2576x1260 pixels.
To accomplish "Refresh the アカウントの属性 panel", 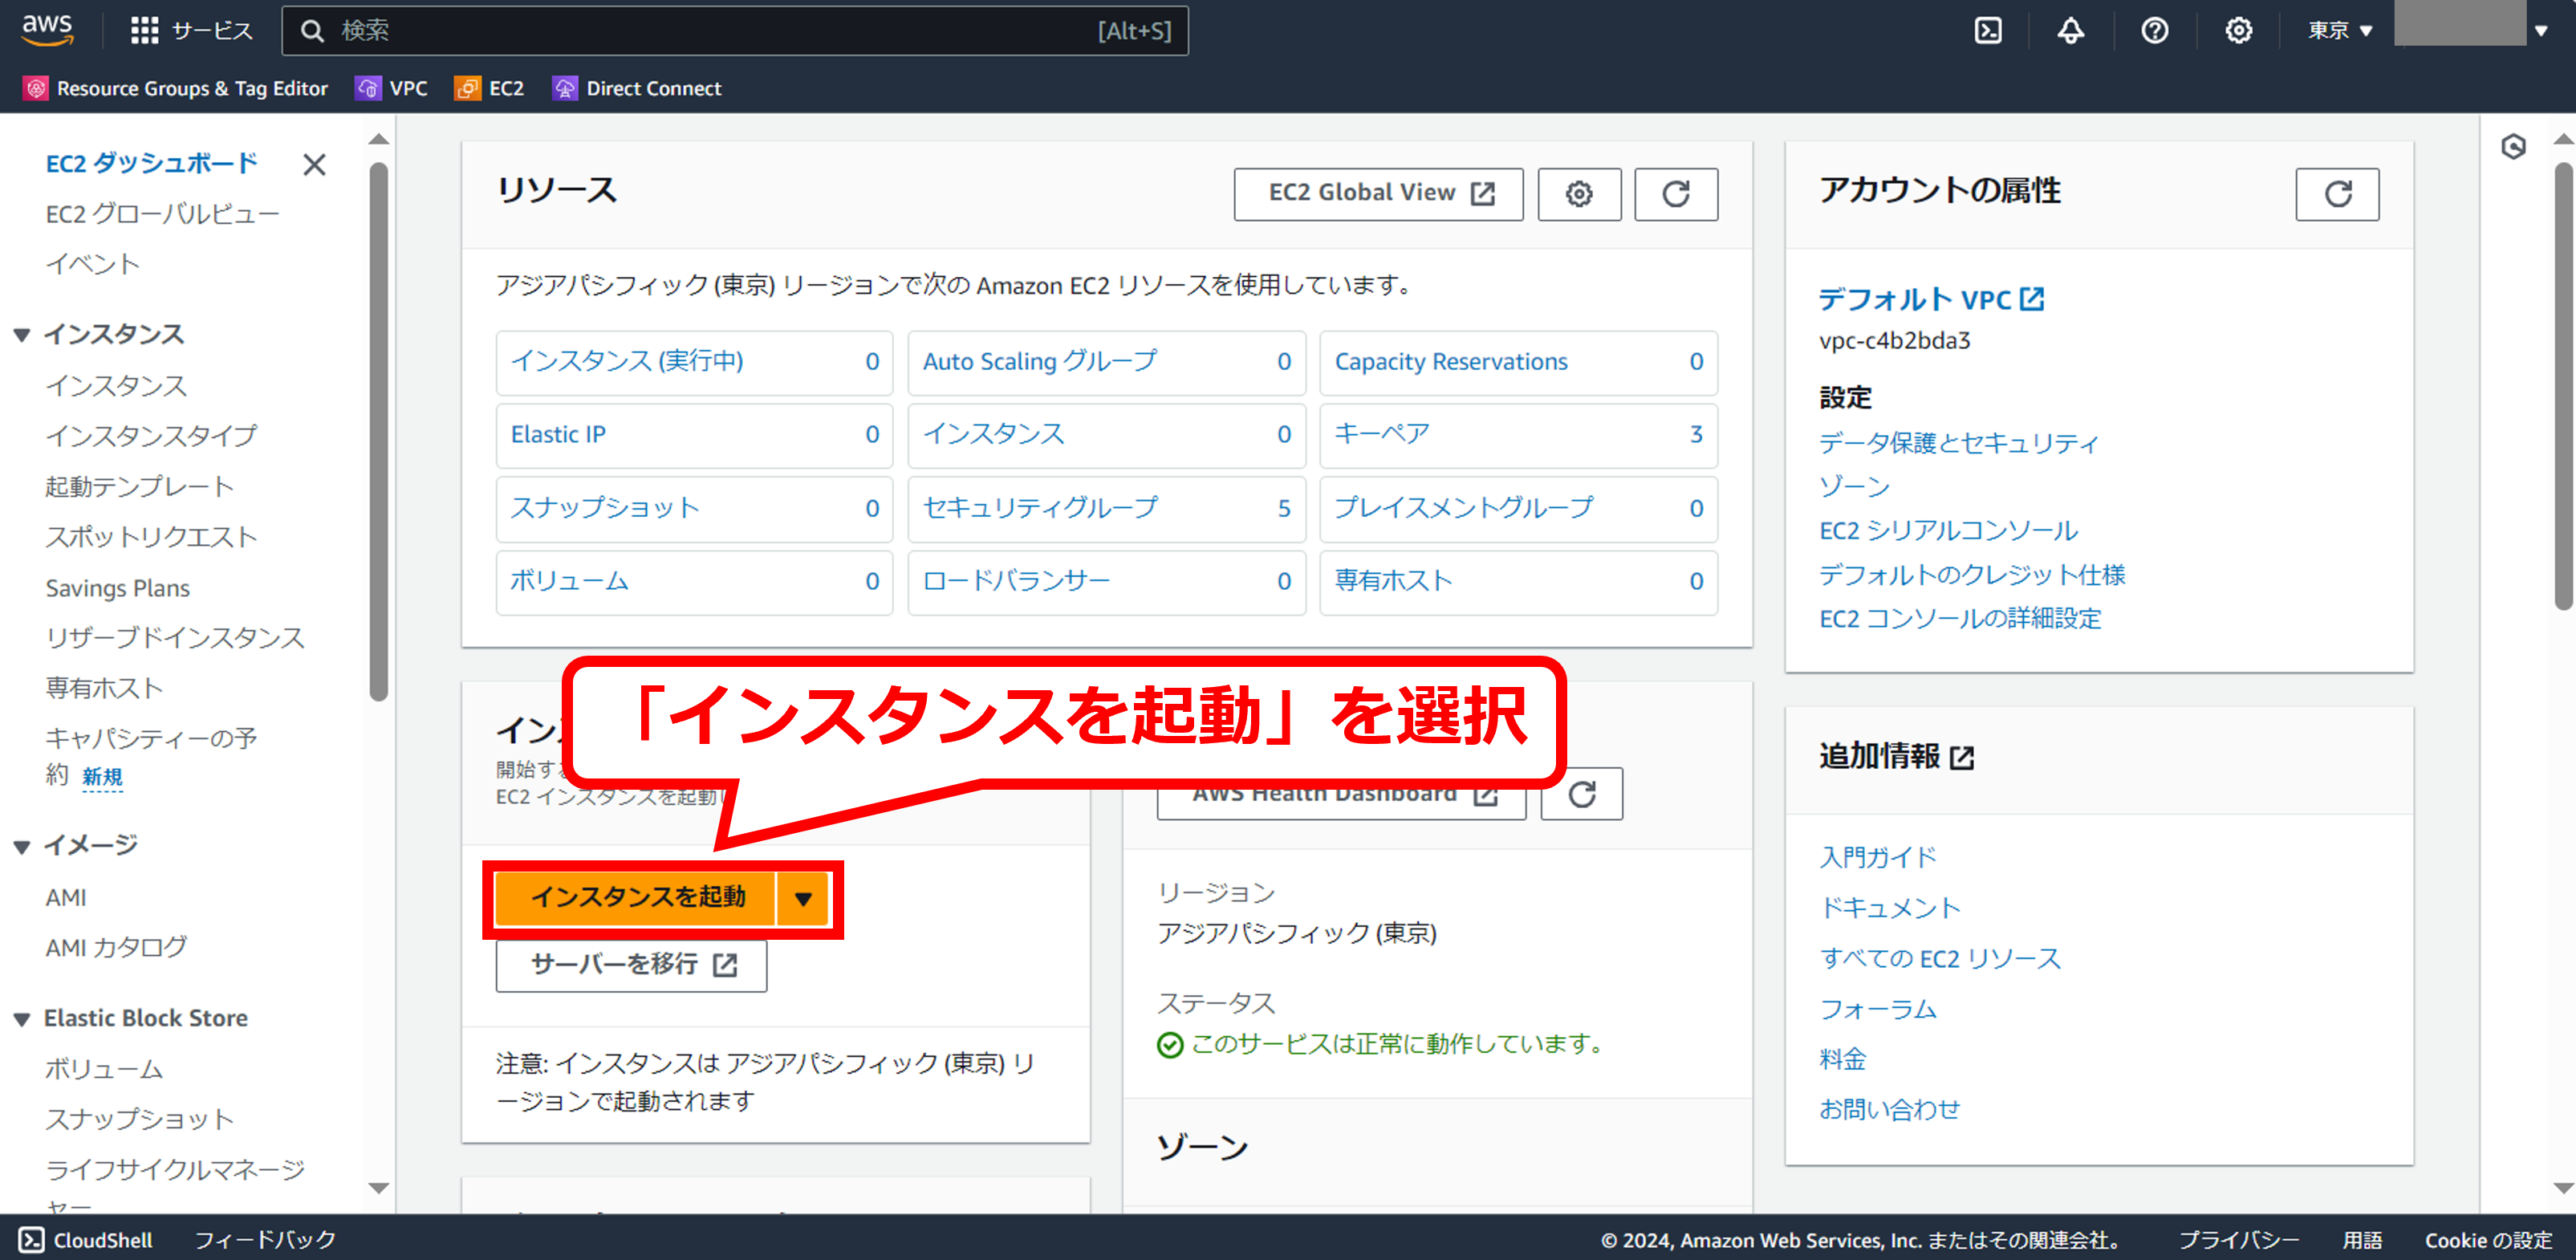I will coord(2336,194).
